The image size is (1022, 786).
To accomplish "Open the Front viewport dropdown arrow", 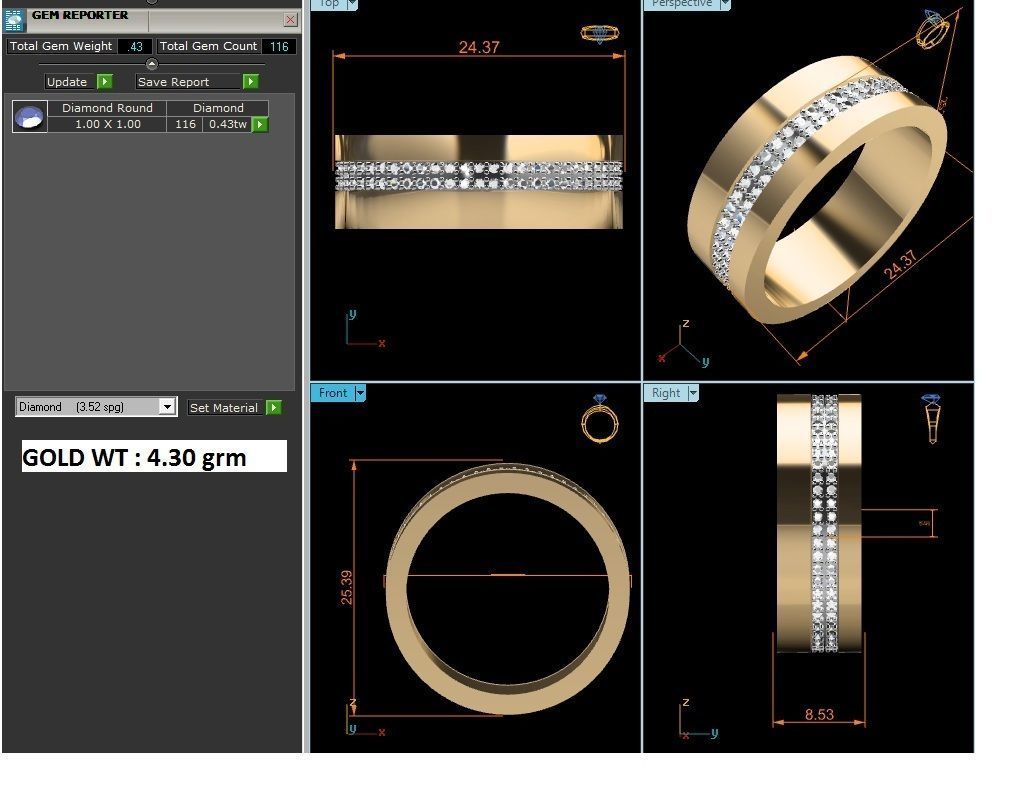I will pos(360,393).
